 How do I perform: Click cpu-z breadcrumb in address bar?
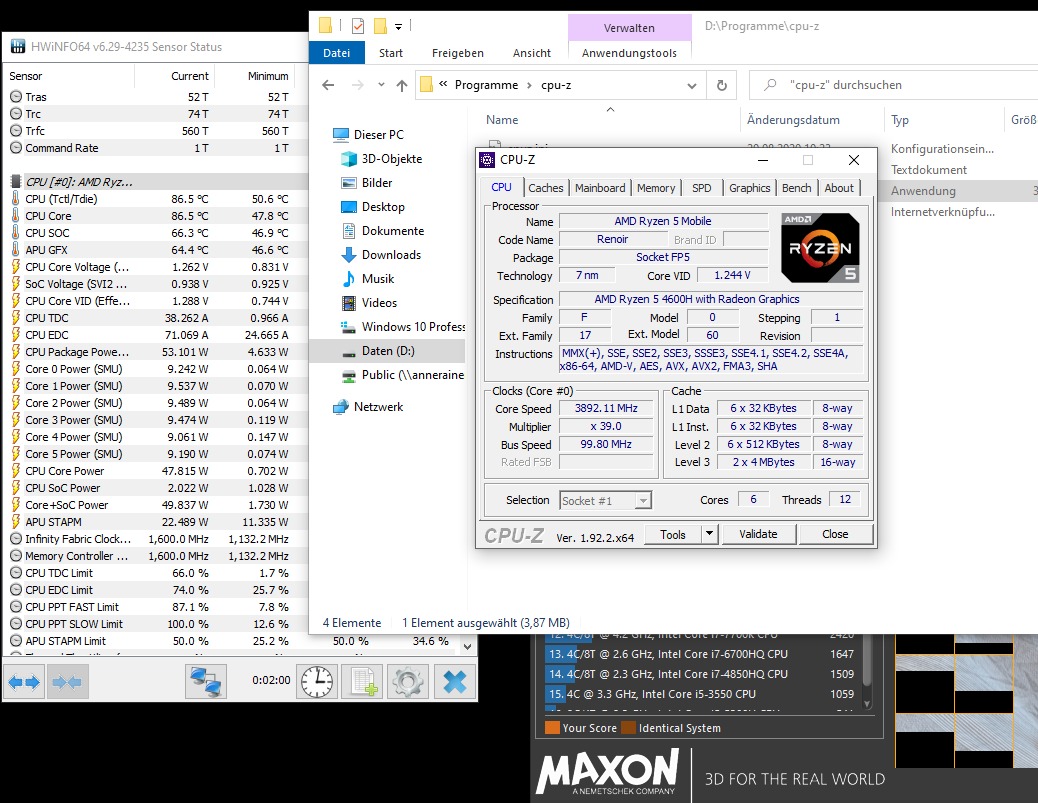(x=556, y=85)
